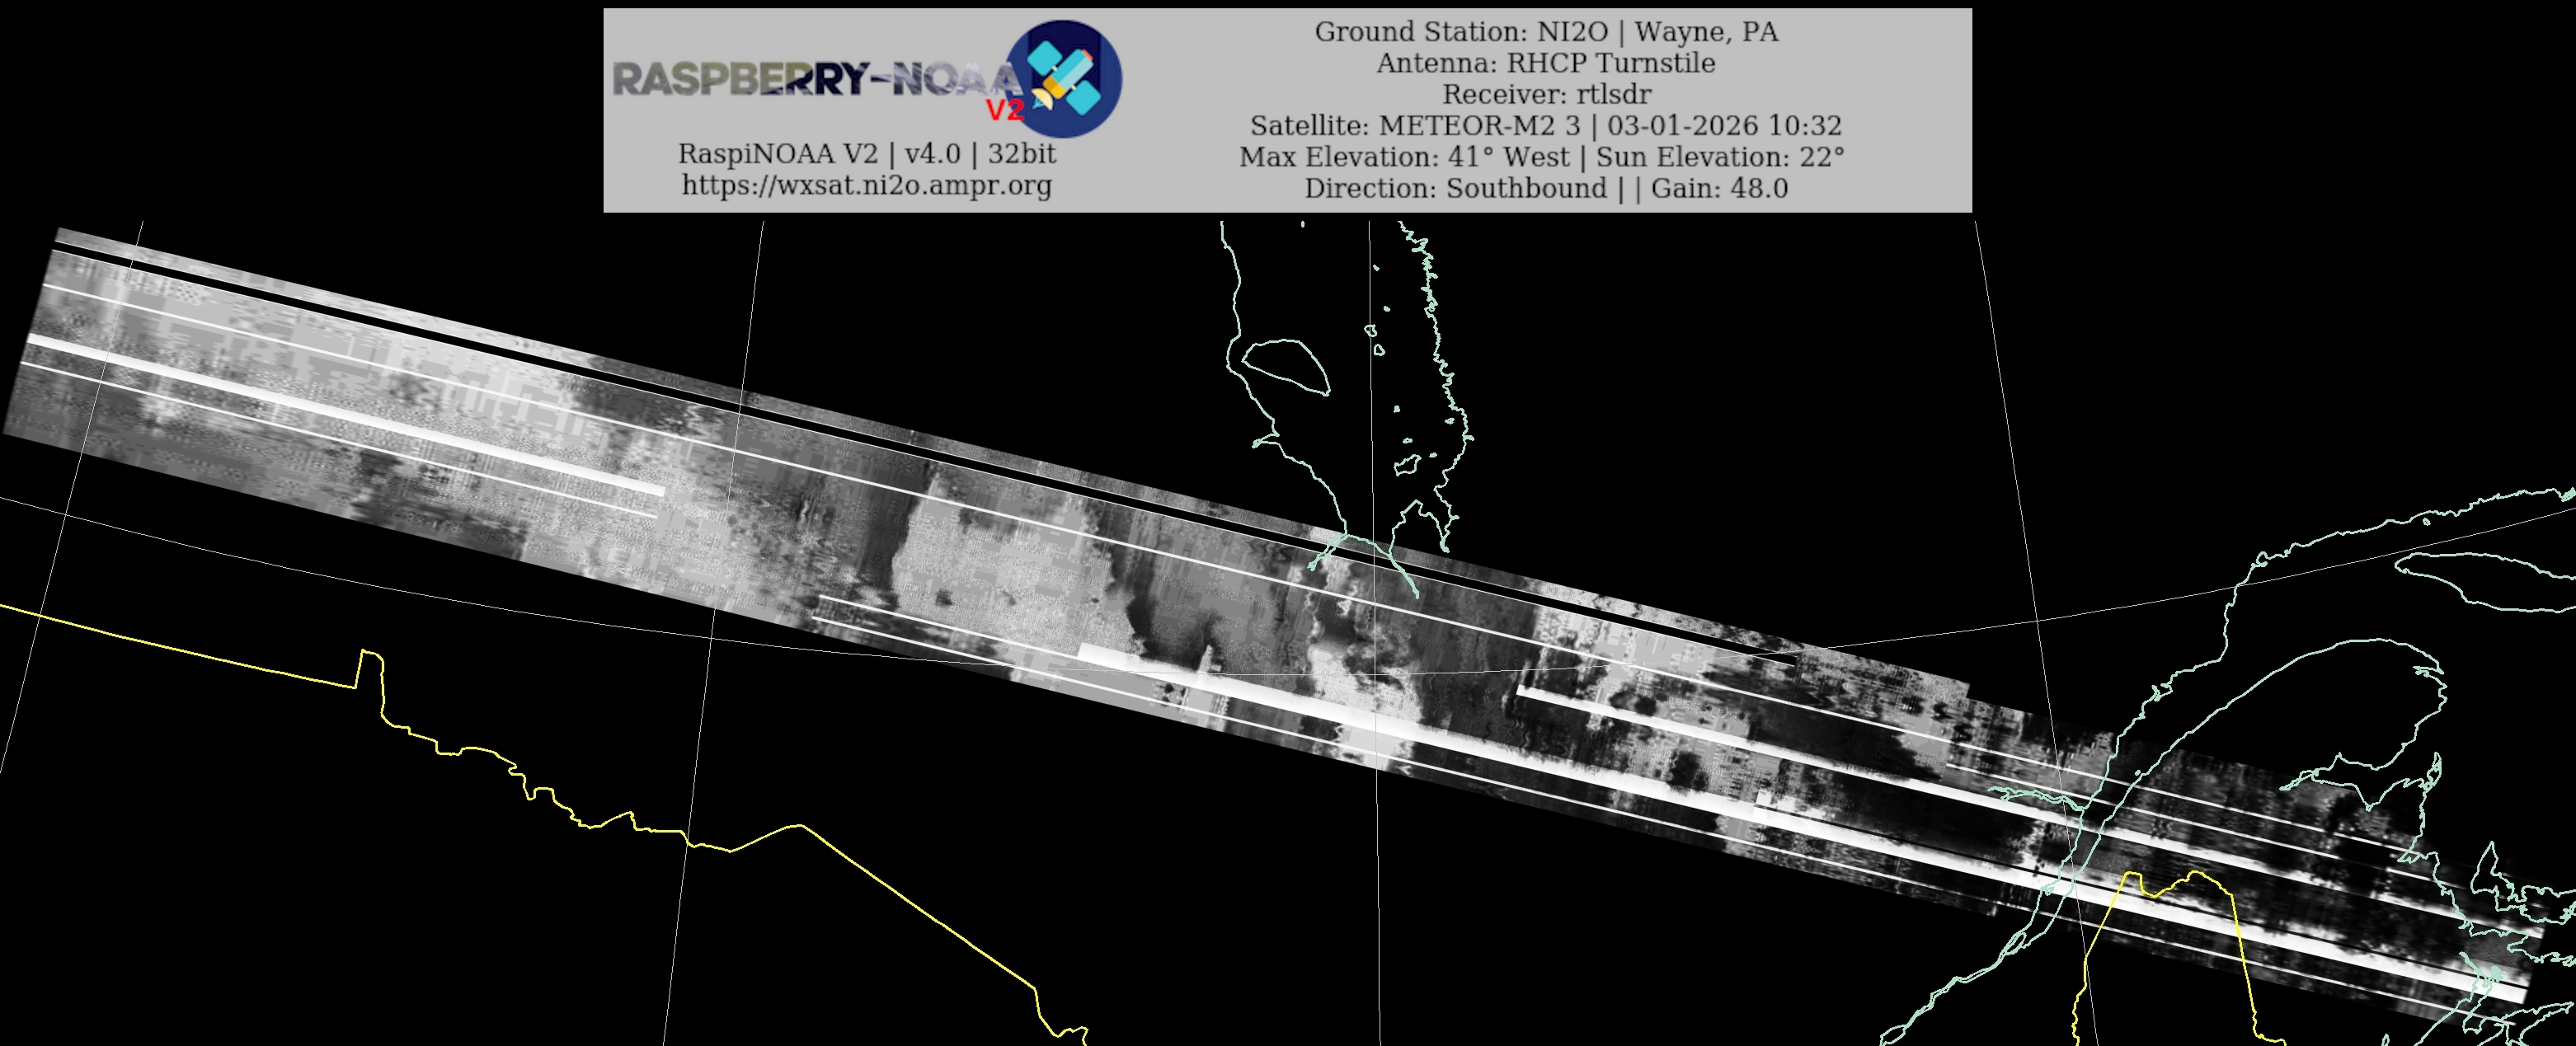Open the wxsat.ni2o.ampr.org link
2576x1046 pixels.
tap(866, 186)
